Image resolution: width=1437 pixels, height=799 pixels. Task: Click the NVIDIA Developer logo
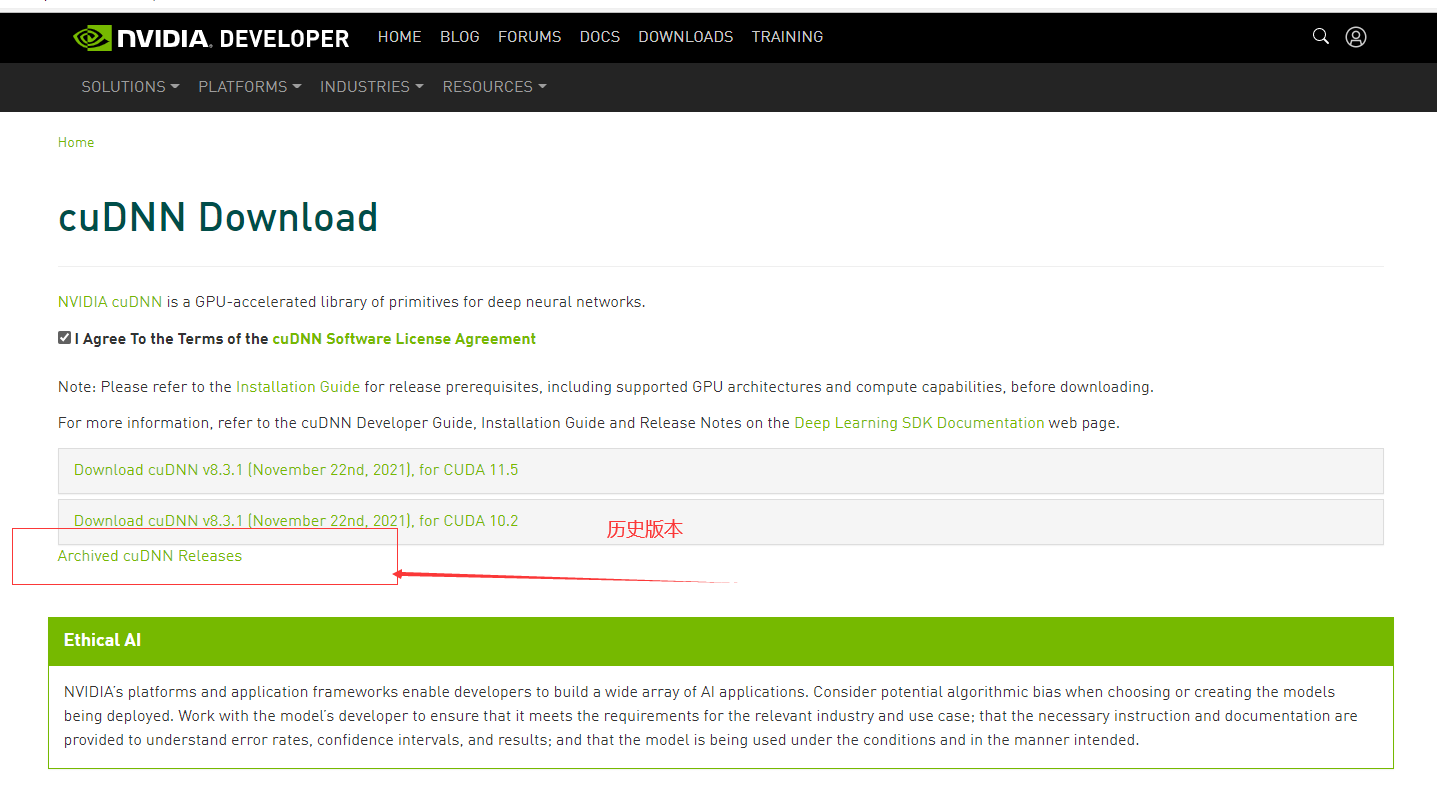211,38
